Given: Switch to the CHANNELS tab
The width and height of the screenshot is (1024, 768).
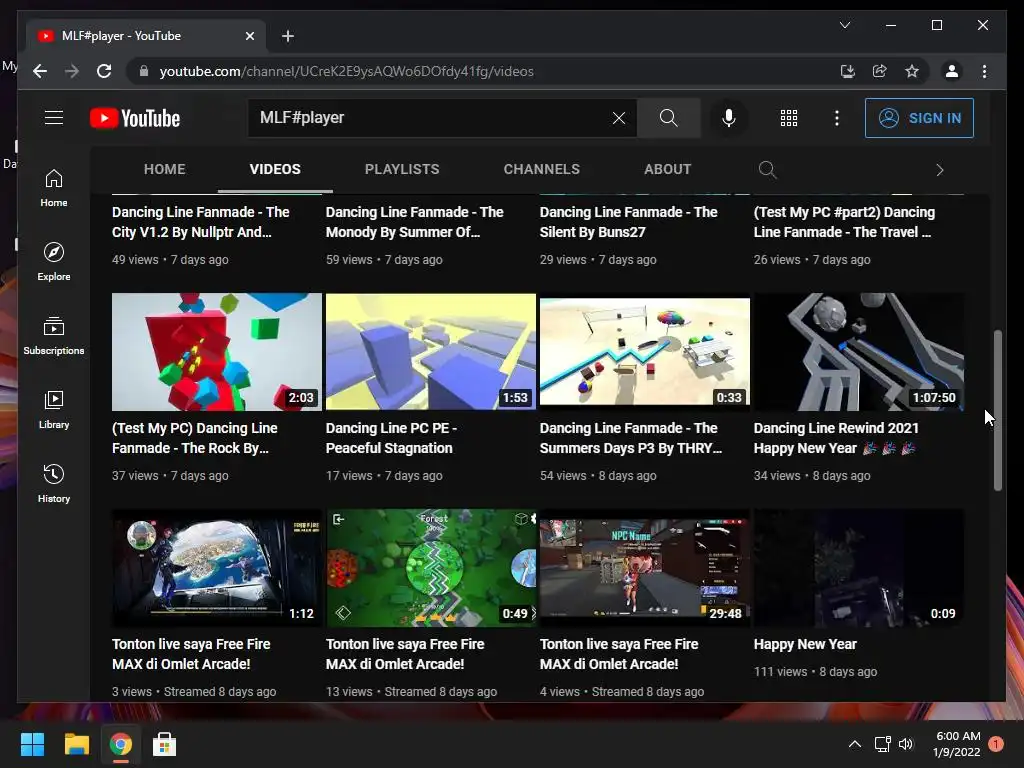Looking at the screenshot, I should 541,169.
